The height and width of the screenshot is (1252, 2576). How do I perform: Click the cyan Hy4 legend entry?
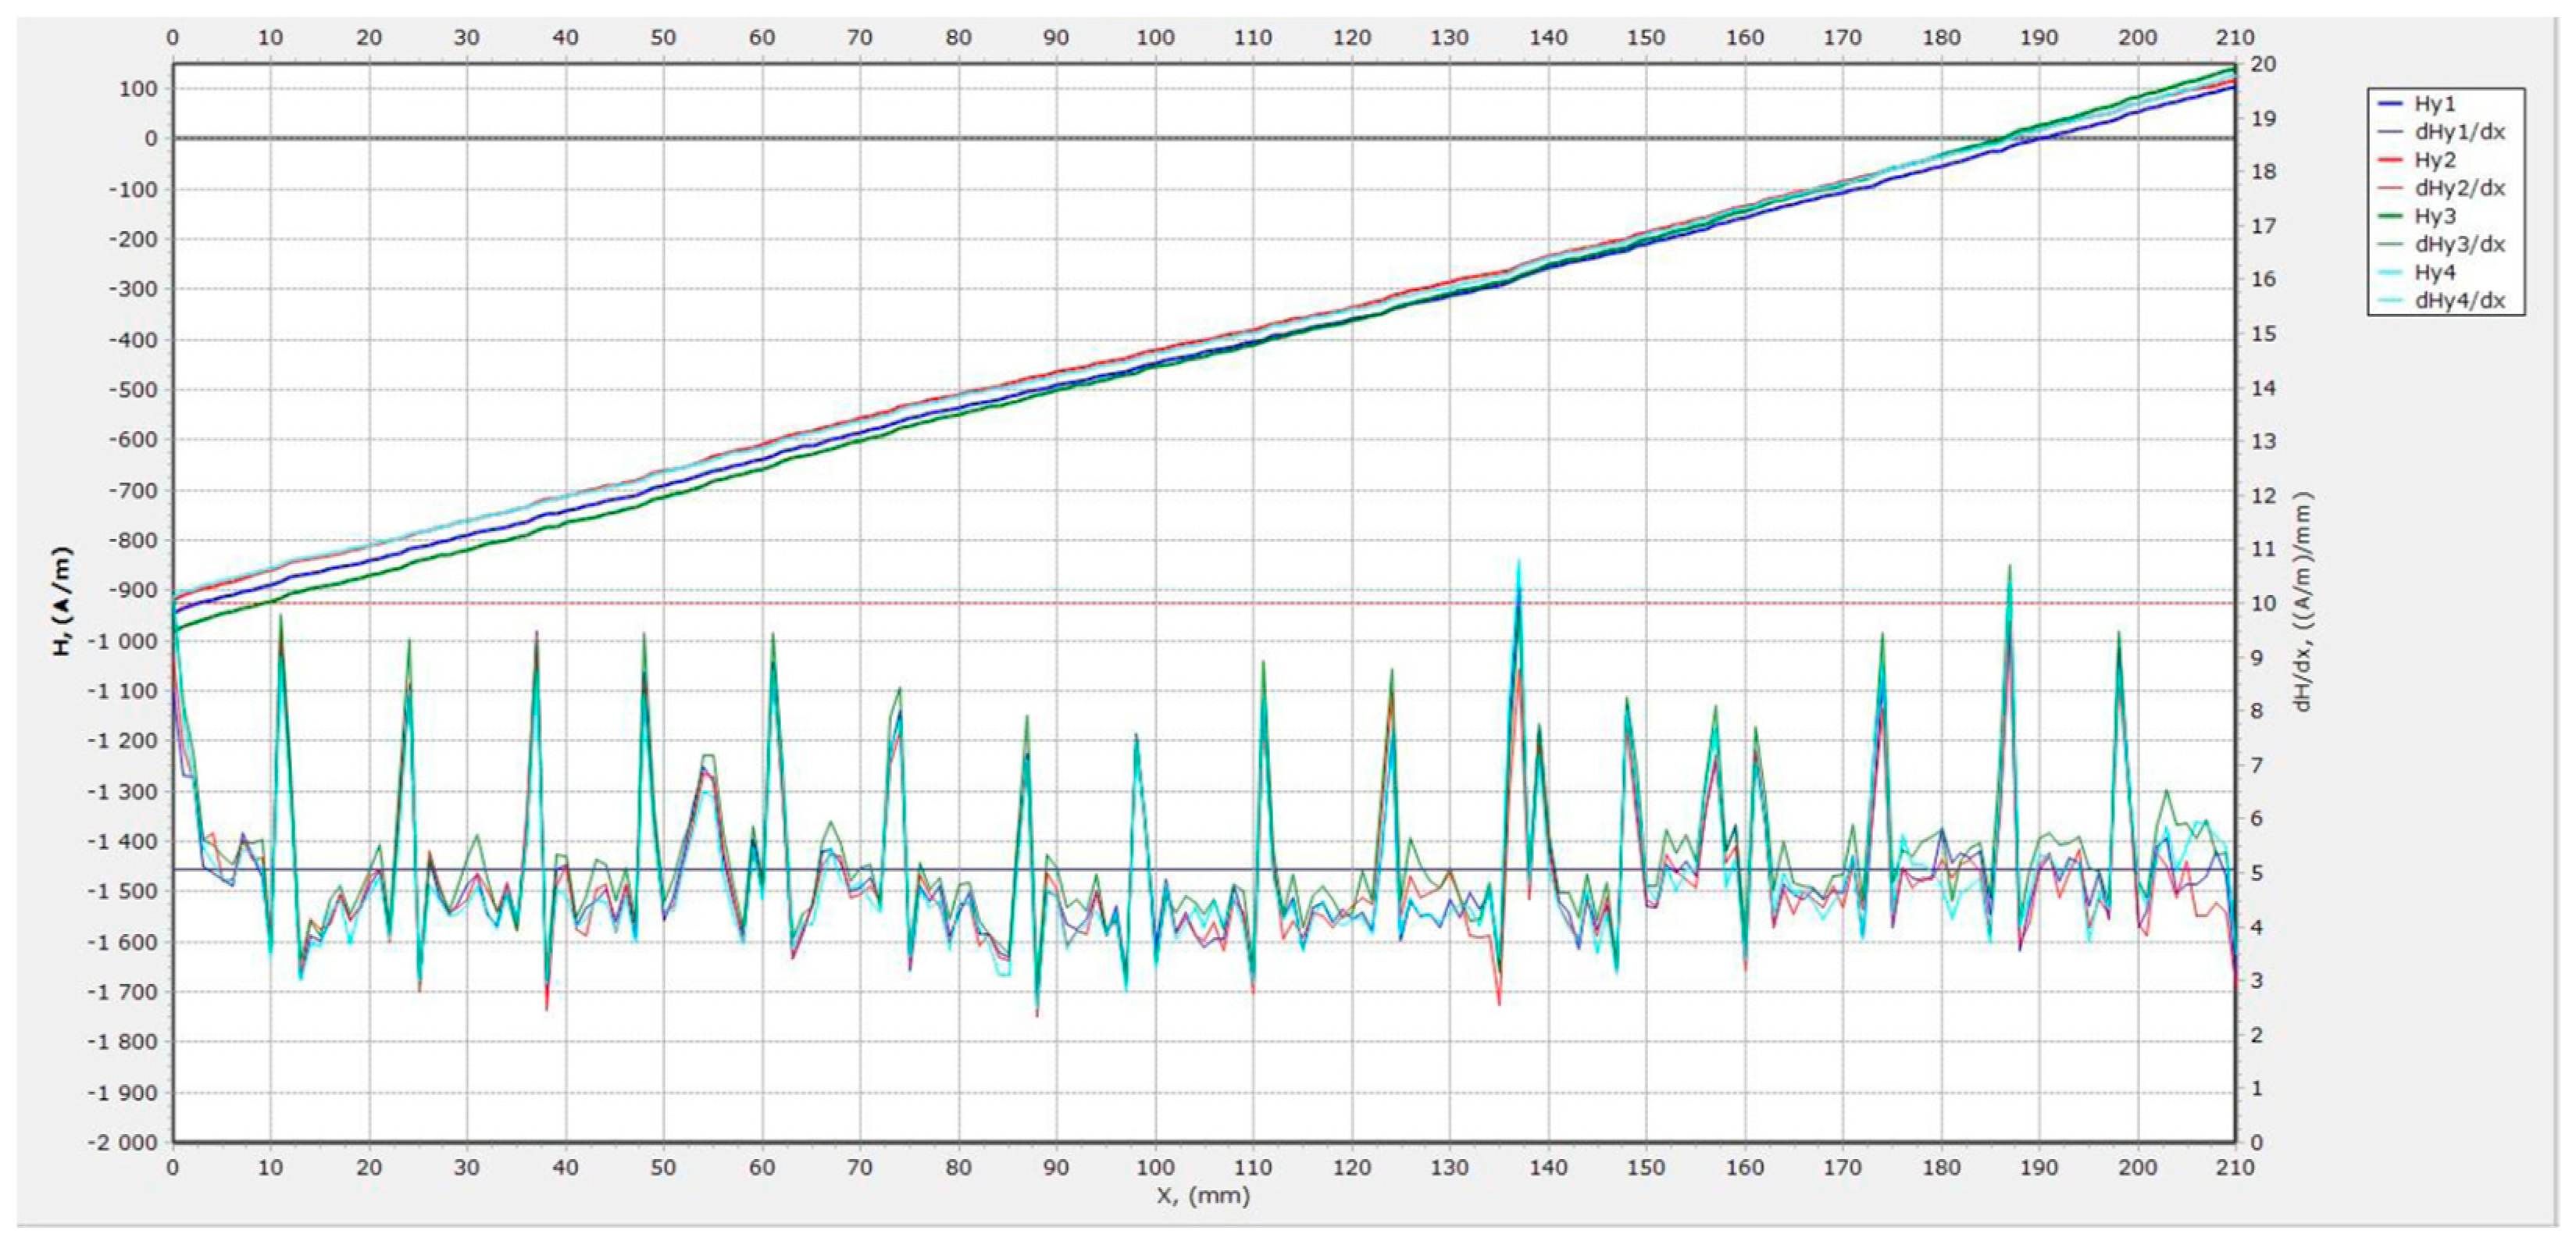pyautogui.click(x=2435, y=272)
